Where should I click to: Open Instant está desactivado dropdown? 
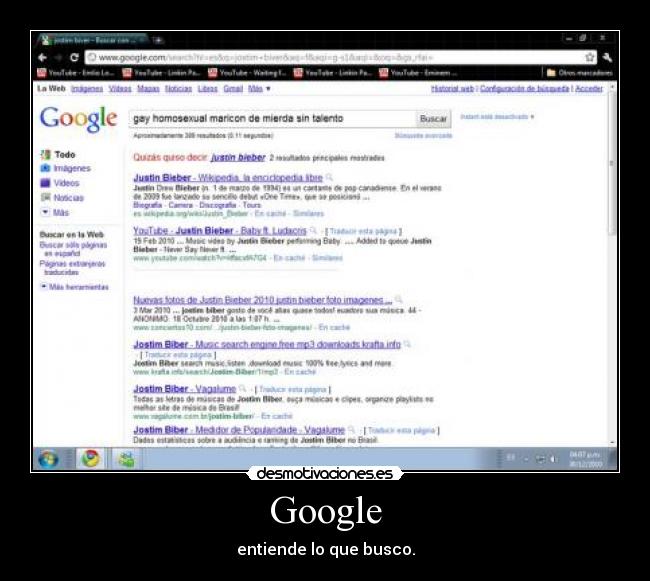pyautogui.click(x=497, y=117)
